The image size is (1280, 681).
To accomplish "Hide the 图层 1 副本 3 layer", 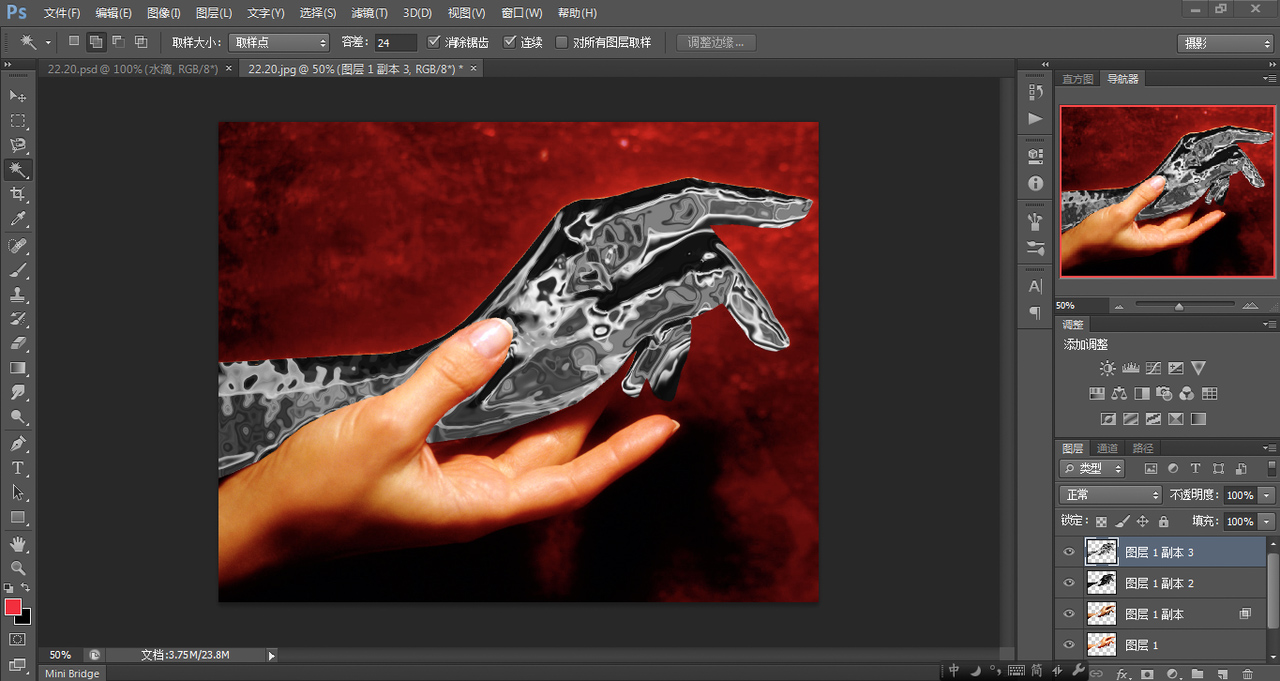I will [1069, 552].
